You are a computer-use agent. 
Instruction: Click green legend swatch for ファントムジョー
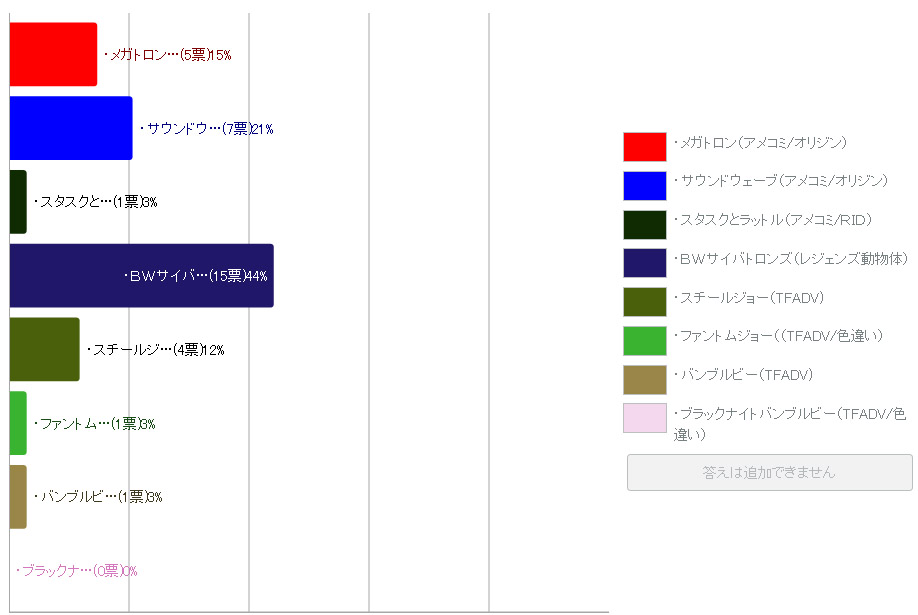tap(645, 341)
